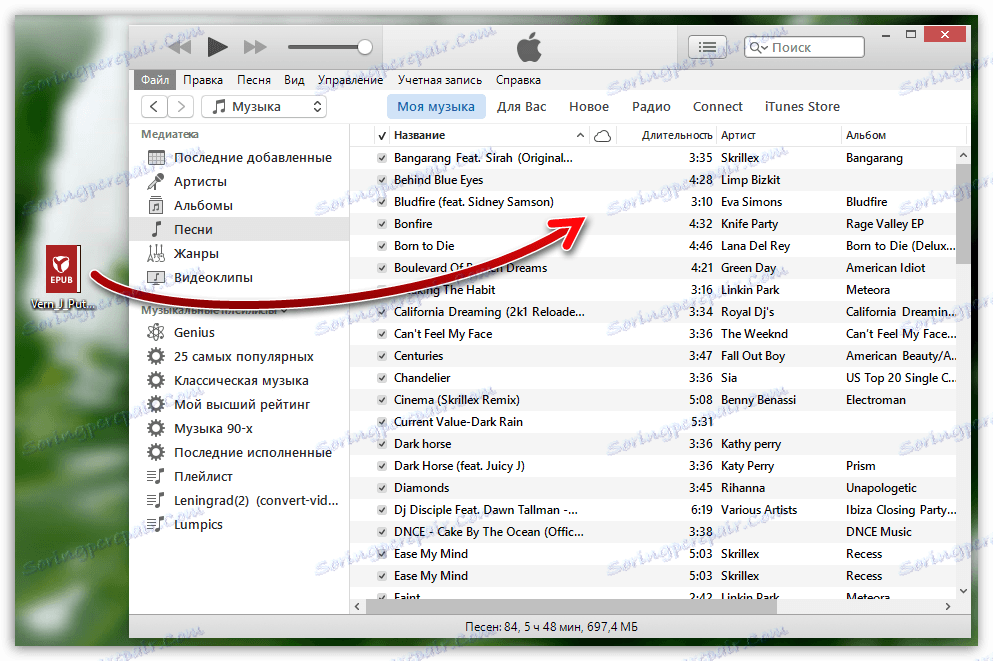Switch to the Радио tab
Screen dimensions: 993x661
tap(651, 106)
